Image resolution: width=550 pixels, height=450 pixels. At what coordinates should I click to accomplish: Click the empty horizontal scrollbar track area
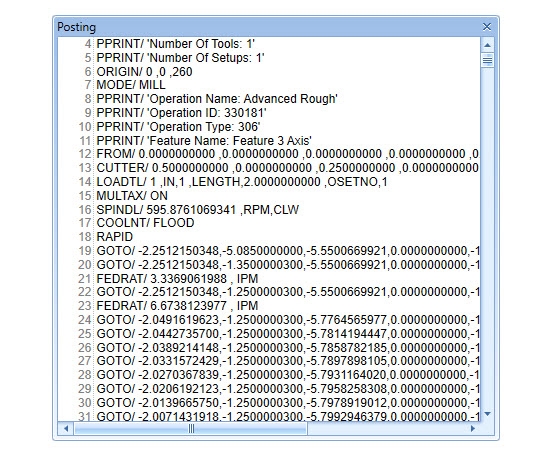pos(387,428)
